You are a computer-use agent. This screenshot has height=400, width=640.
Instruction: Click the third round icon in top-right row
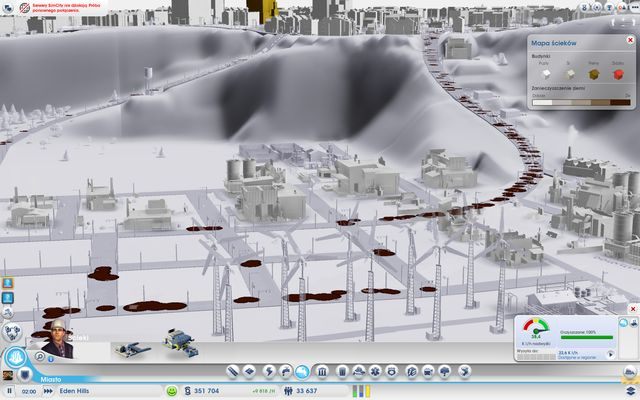[610, 7]
